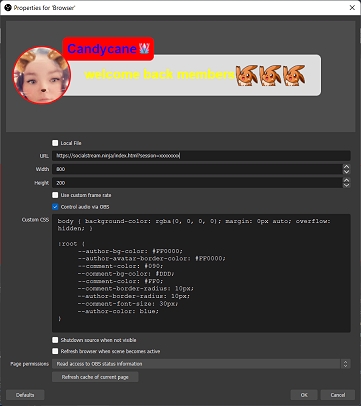Click the Candycane avatar picture in the preview
The width and height of the screenshot is (361, 406).
pos(42,75)
